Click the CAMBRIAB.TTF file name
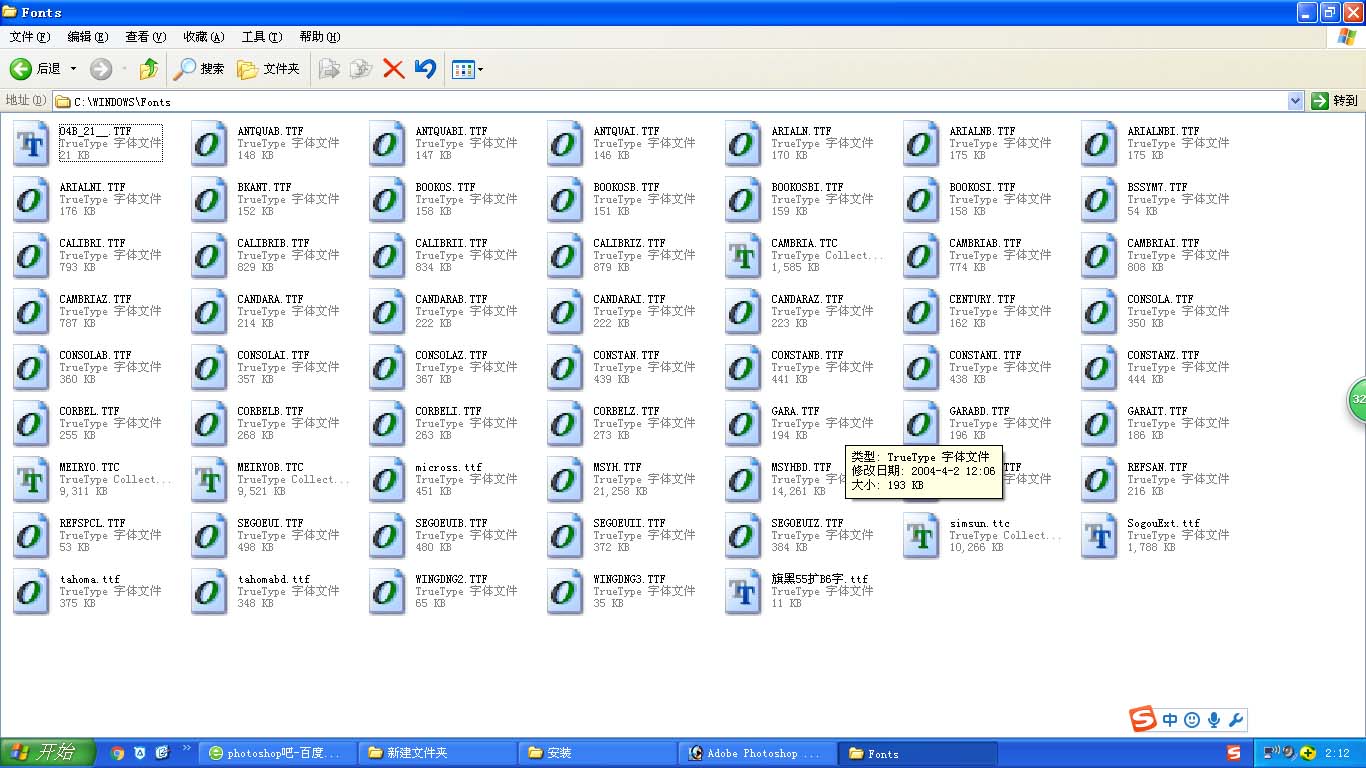1366x768 pixels. 985,243
